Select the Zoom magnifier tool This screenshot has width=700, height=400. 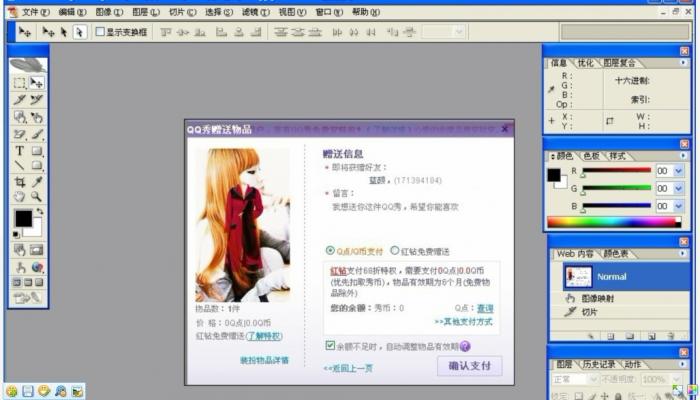(x=37, y=196)
